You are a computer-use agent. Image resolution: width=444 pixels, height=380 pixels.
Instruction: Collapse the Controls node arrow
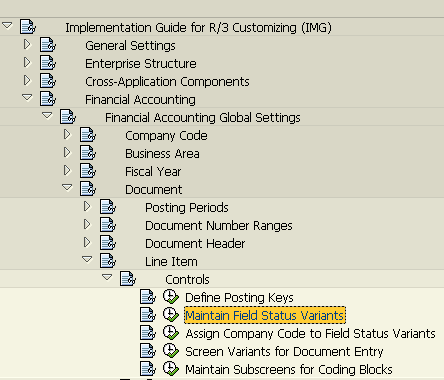(x=107, y=277)
